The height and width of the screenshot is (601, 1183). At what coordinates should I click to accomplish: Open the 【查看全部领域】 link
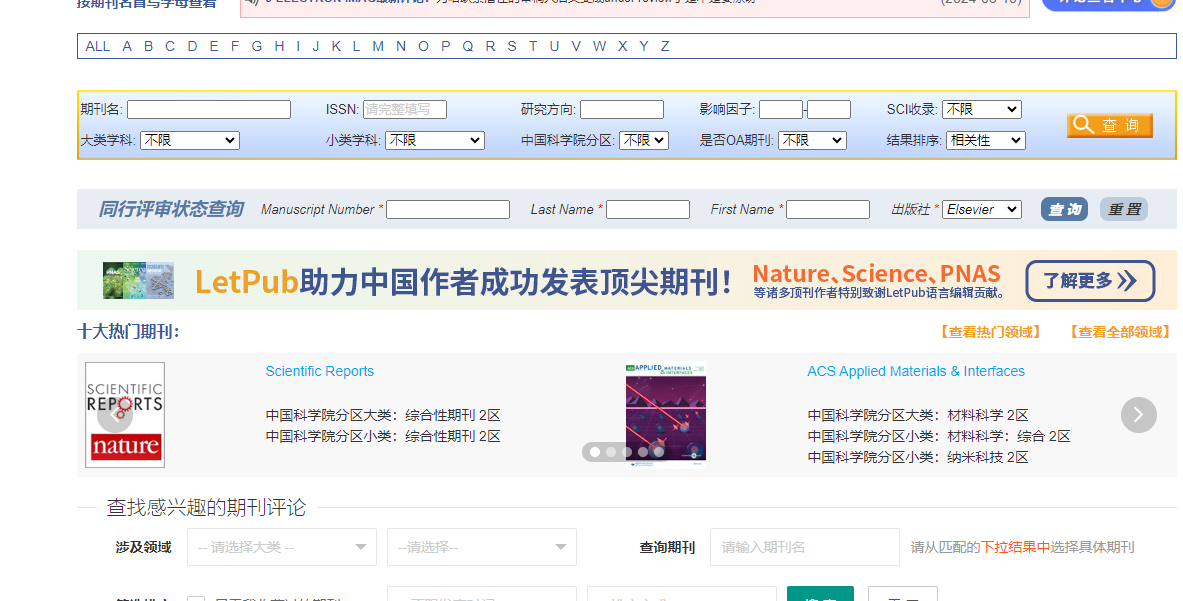[1118, 331]
